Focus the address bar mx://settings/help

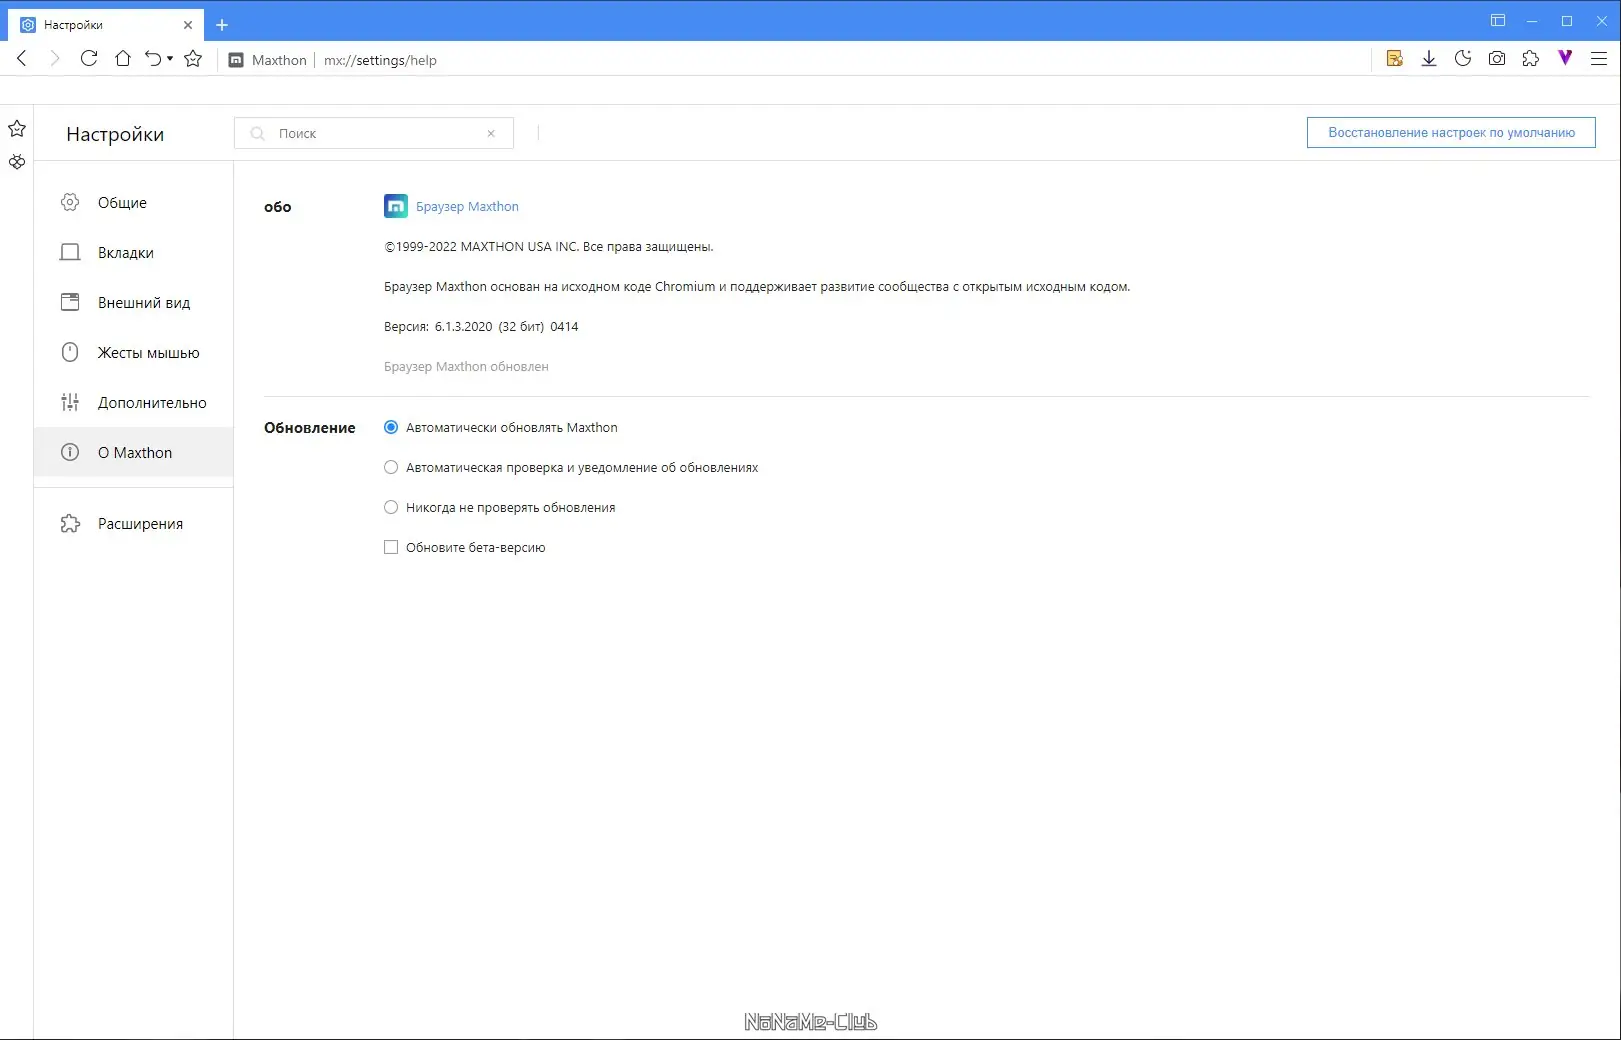pyautogui.click(x=380, y=60)
